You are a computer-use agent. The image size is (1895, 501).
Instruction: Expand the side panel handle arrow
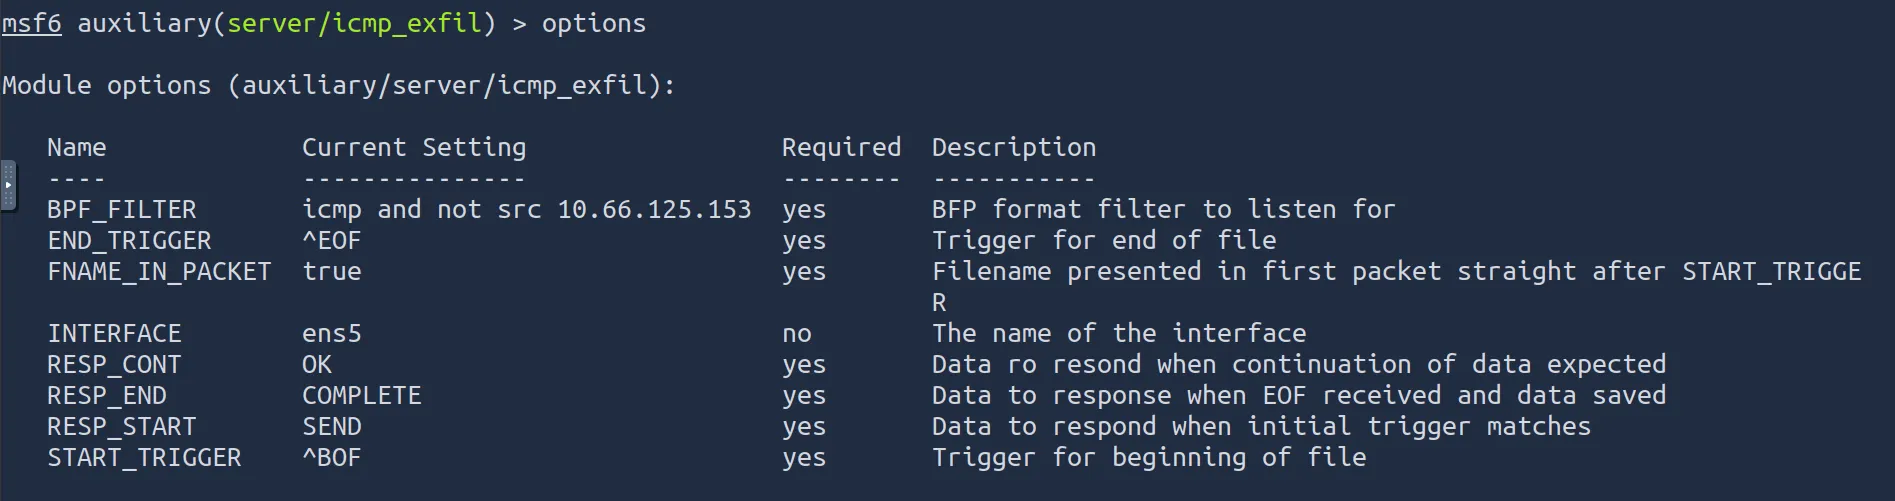click(8, 185)
